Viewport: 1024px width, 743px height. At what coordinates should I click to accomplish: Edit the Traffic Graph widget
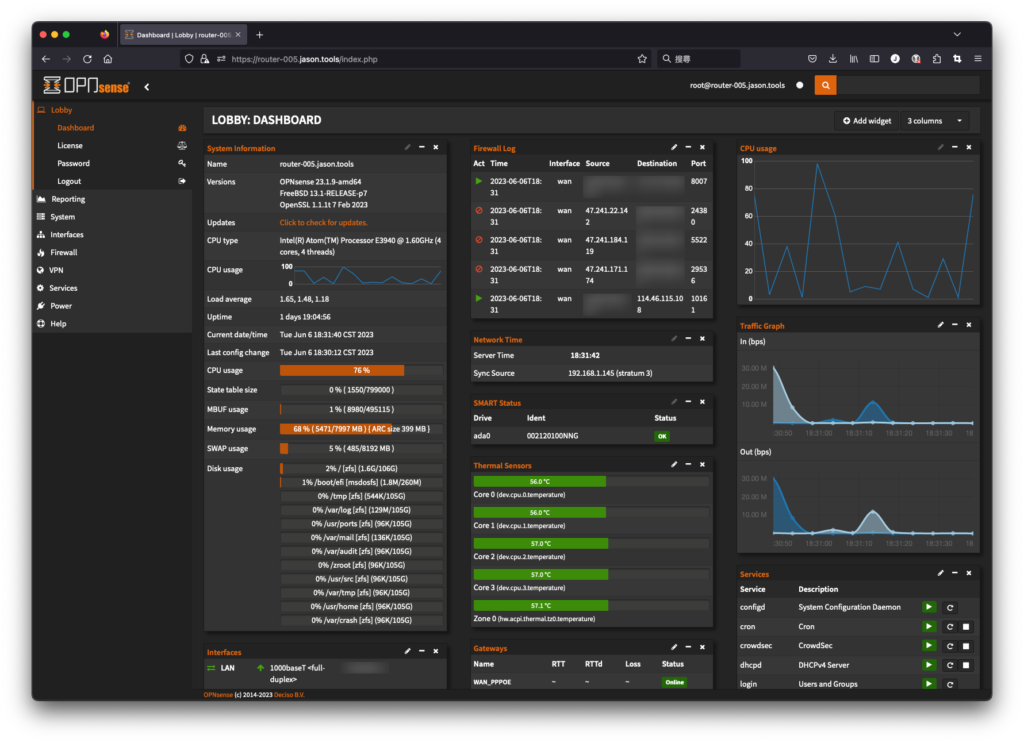(940, 324)
